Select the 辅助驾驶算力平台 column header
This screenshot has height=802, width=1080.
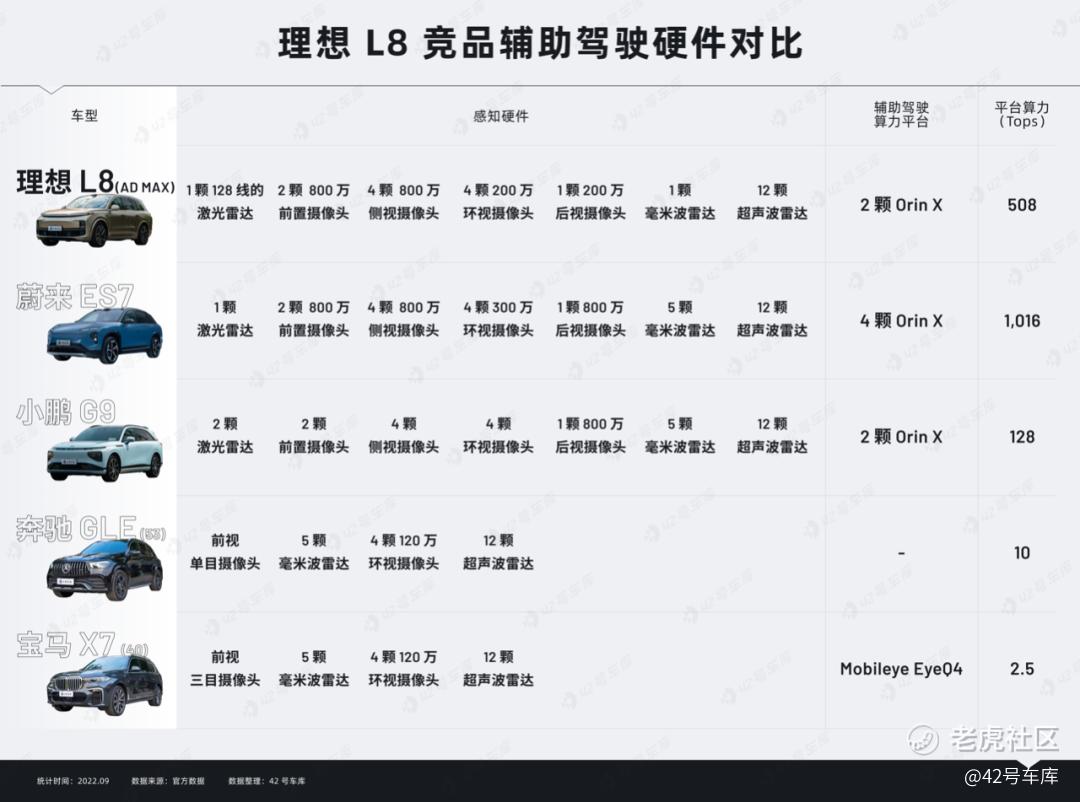pos(901,114)
